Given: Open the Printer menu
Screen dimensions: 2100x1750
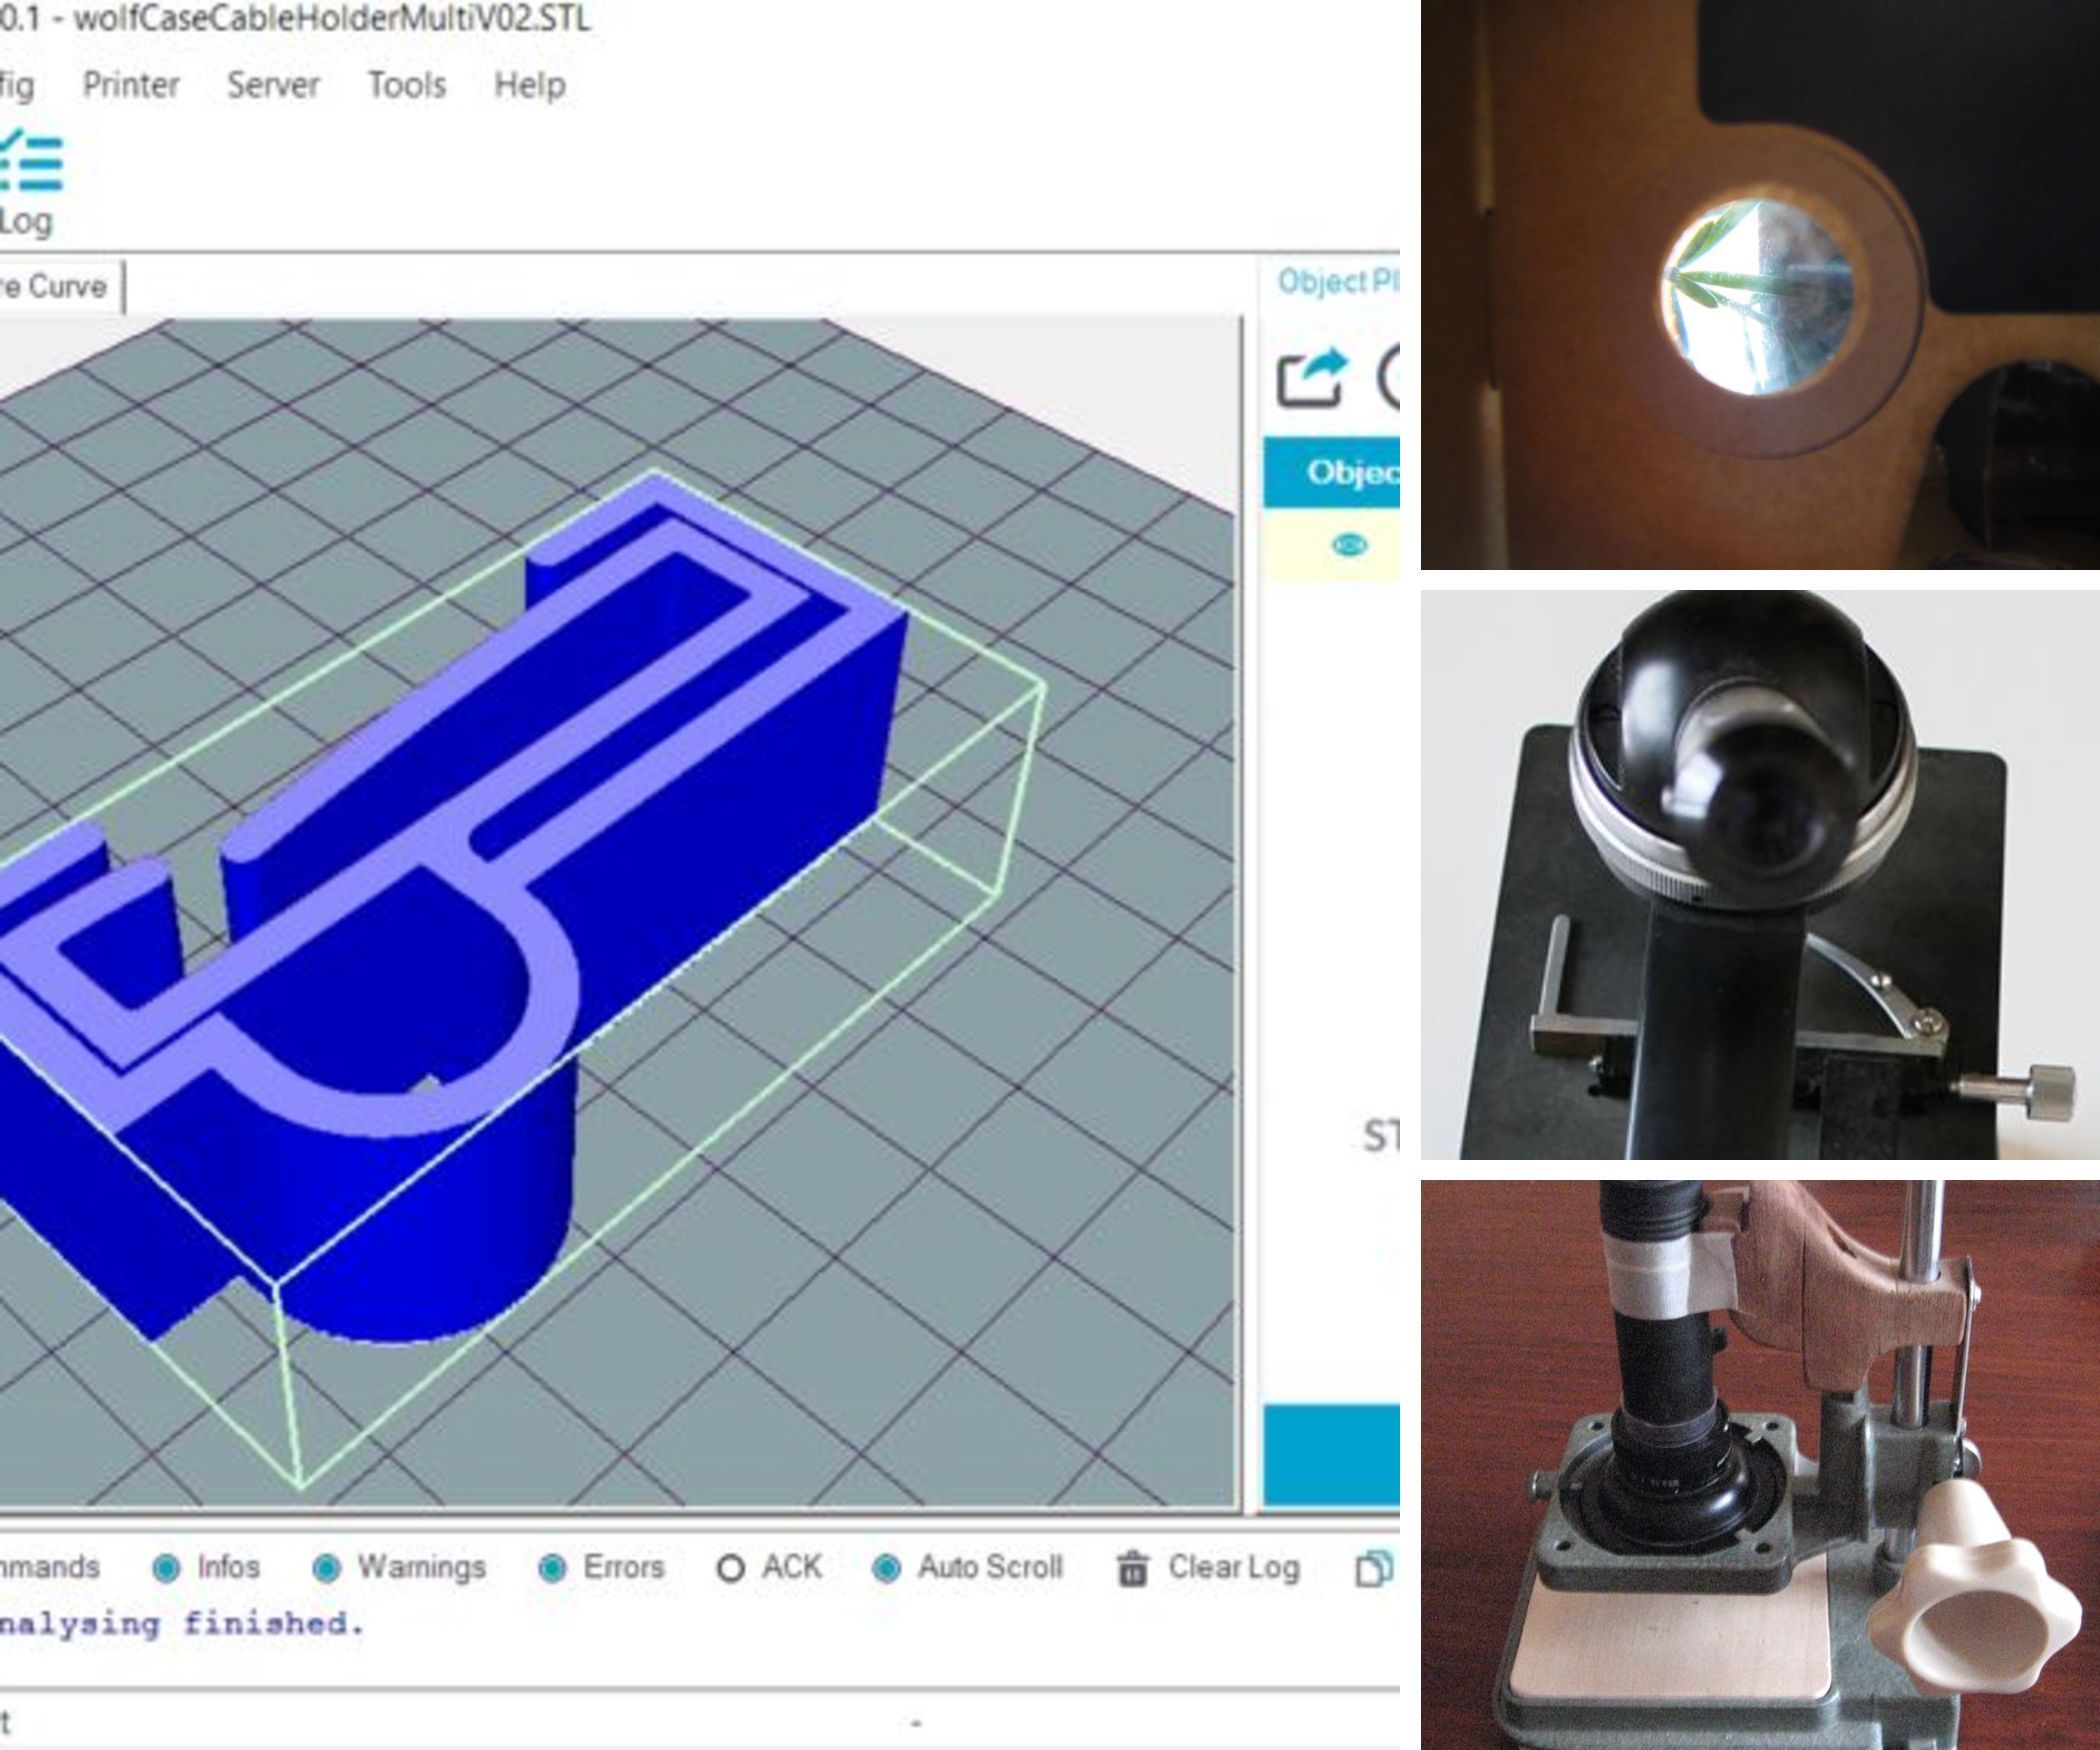Looking at the screenshot, I should pyautogui.click(x=131, y=85).
